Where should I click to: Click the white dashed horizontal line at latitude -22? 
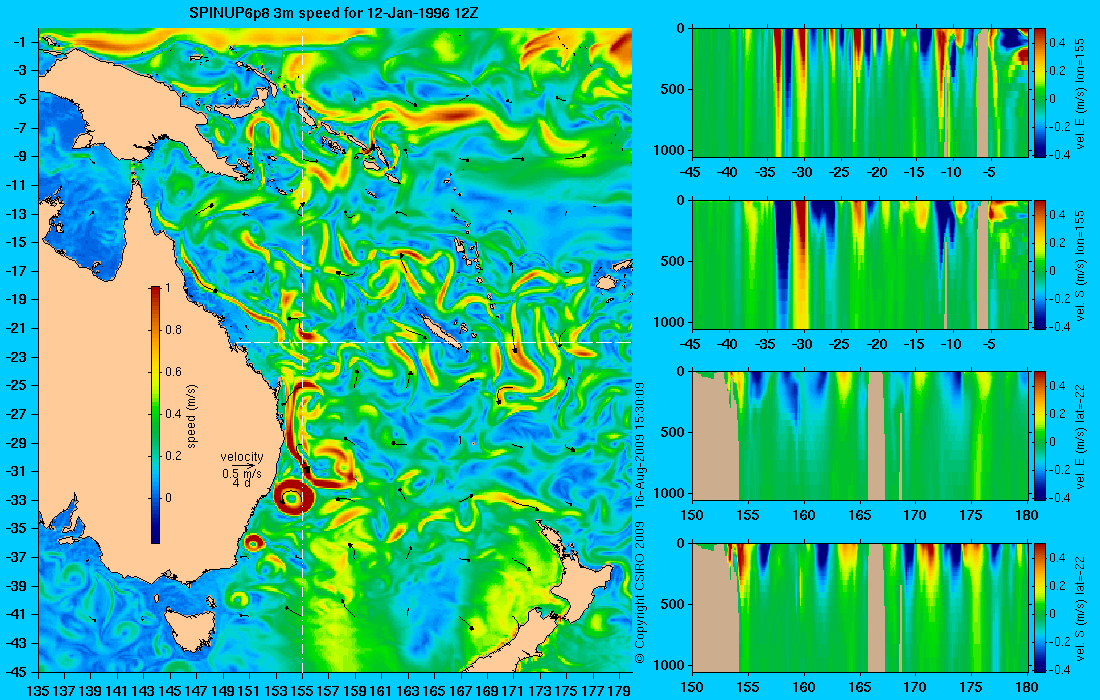point(435,342)
